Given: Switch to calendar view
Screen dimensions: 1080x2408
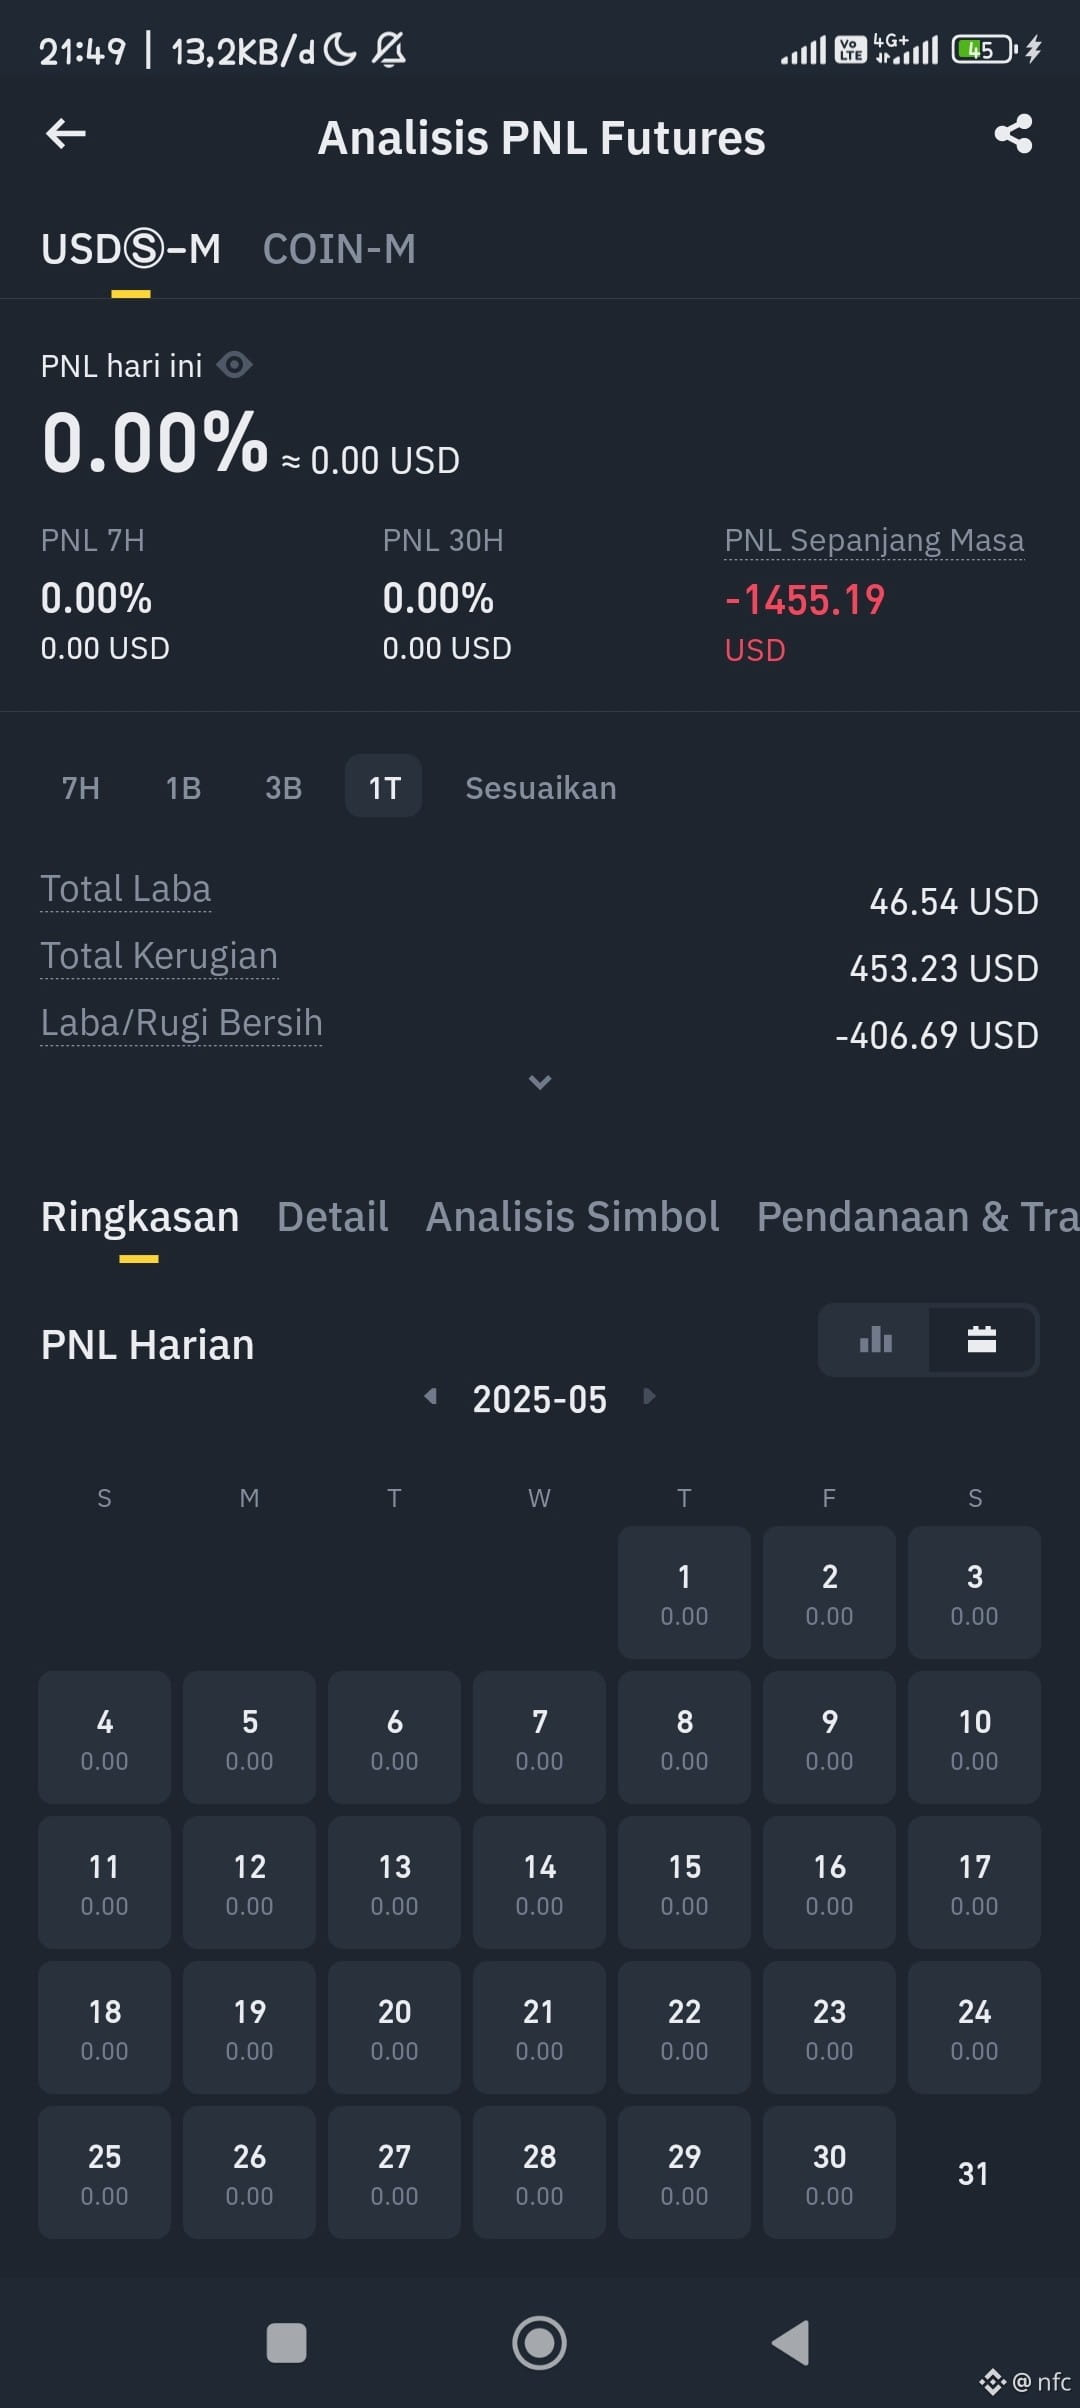Looking at the screenshot, I should click(982, 1340).
